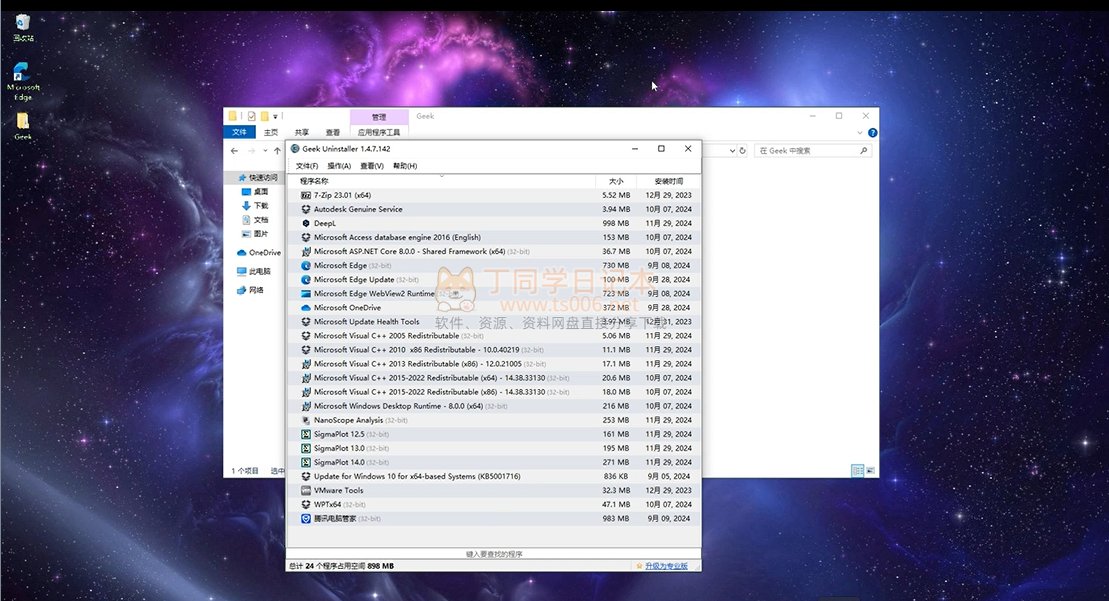The image size is (1109, 601).
Task: Open the 操作(A) menu
Action: (339, 166)
